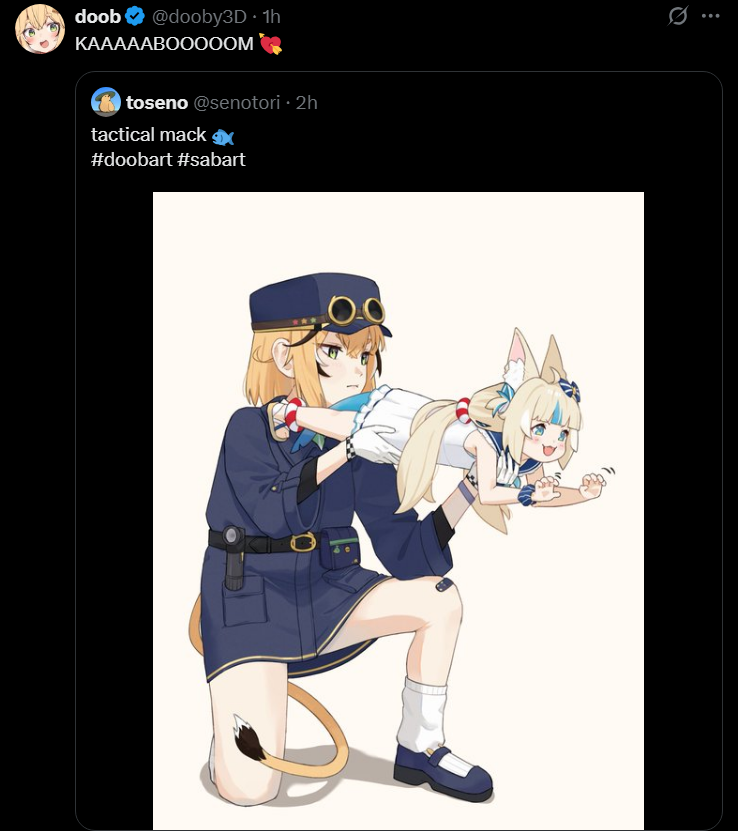The image size is (738, 831).
Task: Open the three-dot more options menu
Action: click(x=710, y=16)
